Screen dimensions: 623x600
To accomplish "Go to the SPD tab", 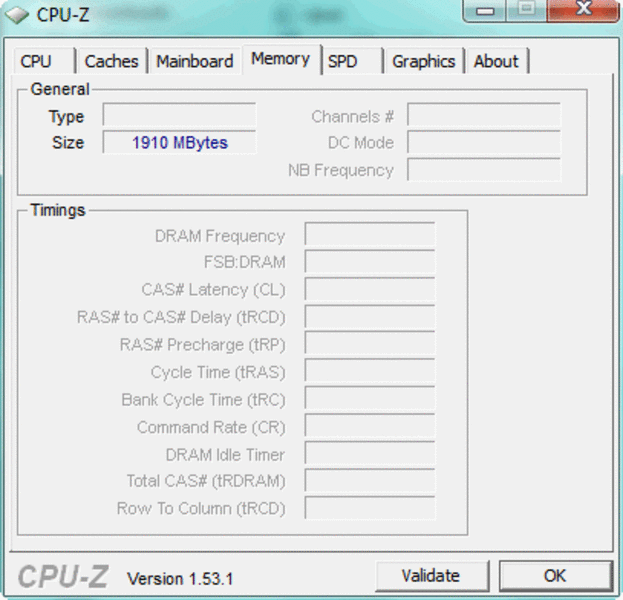I will coord(343,61).
